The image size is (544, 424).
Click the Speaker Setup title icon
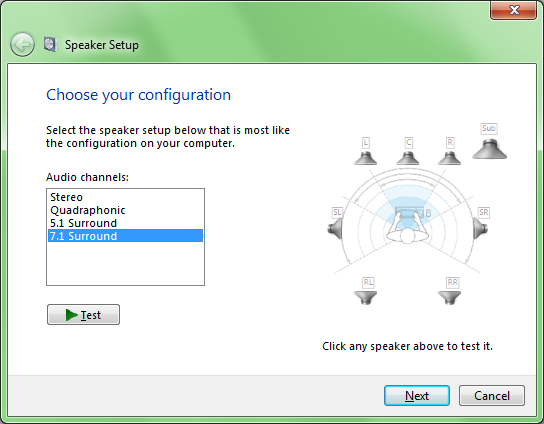[x=51, y=45]
